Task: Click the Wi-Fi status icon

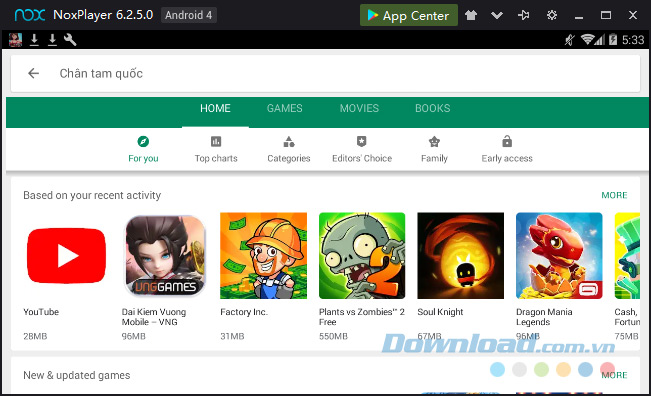Action: click(587, 39)
